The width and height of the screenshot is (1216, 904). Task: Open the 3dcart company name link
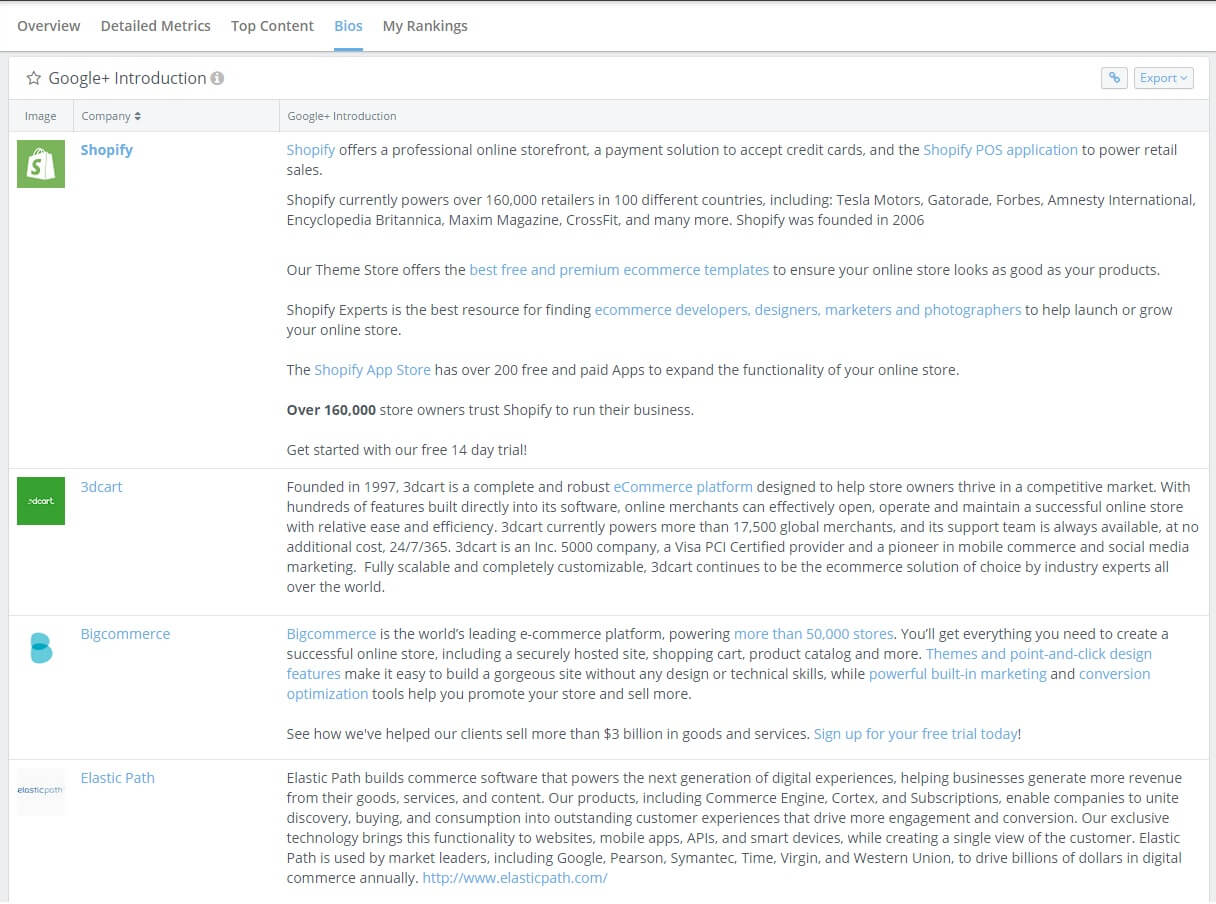click(101, 487)
